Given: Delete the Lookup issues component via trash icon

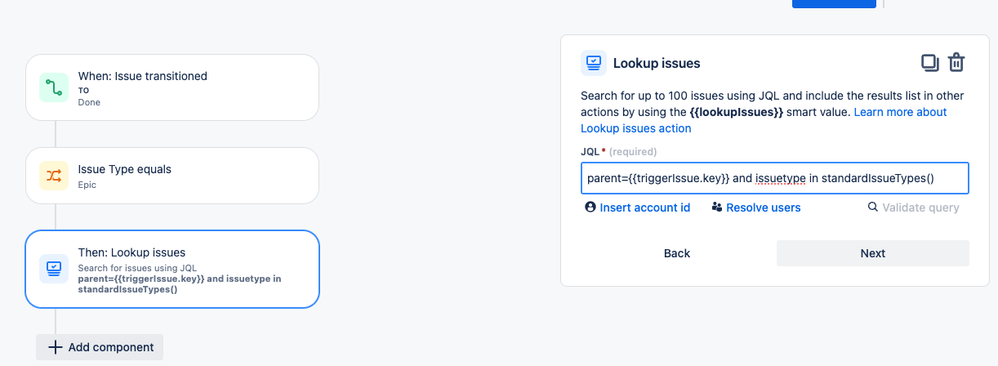Looking at the screenshot, I should 957,62.
